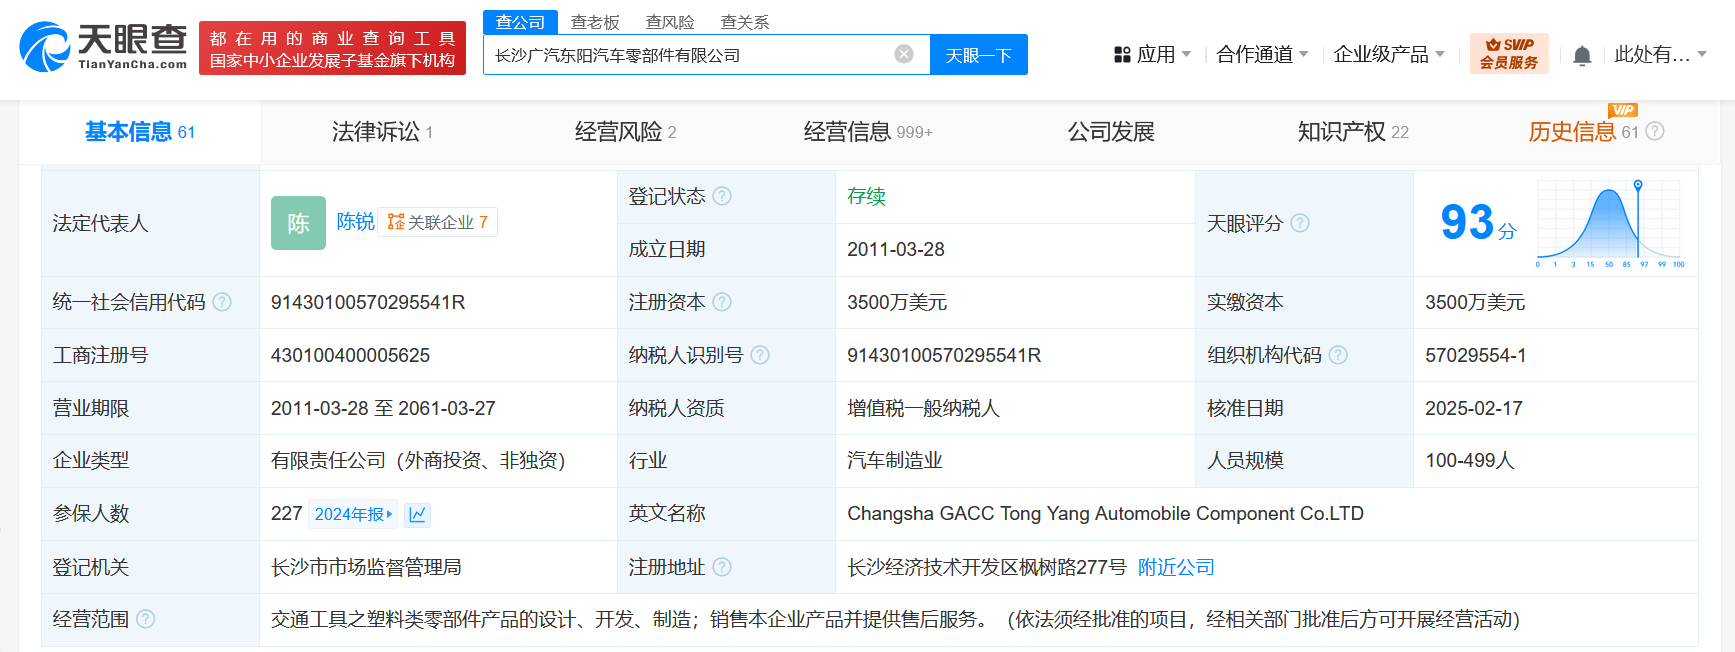1735x652 pixels.
Task: Select the 历史信息 tab
Action: (1583, 132)
